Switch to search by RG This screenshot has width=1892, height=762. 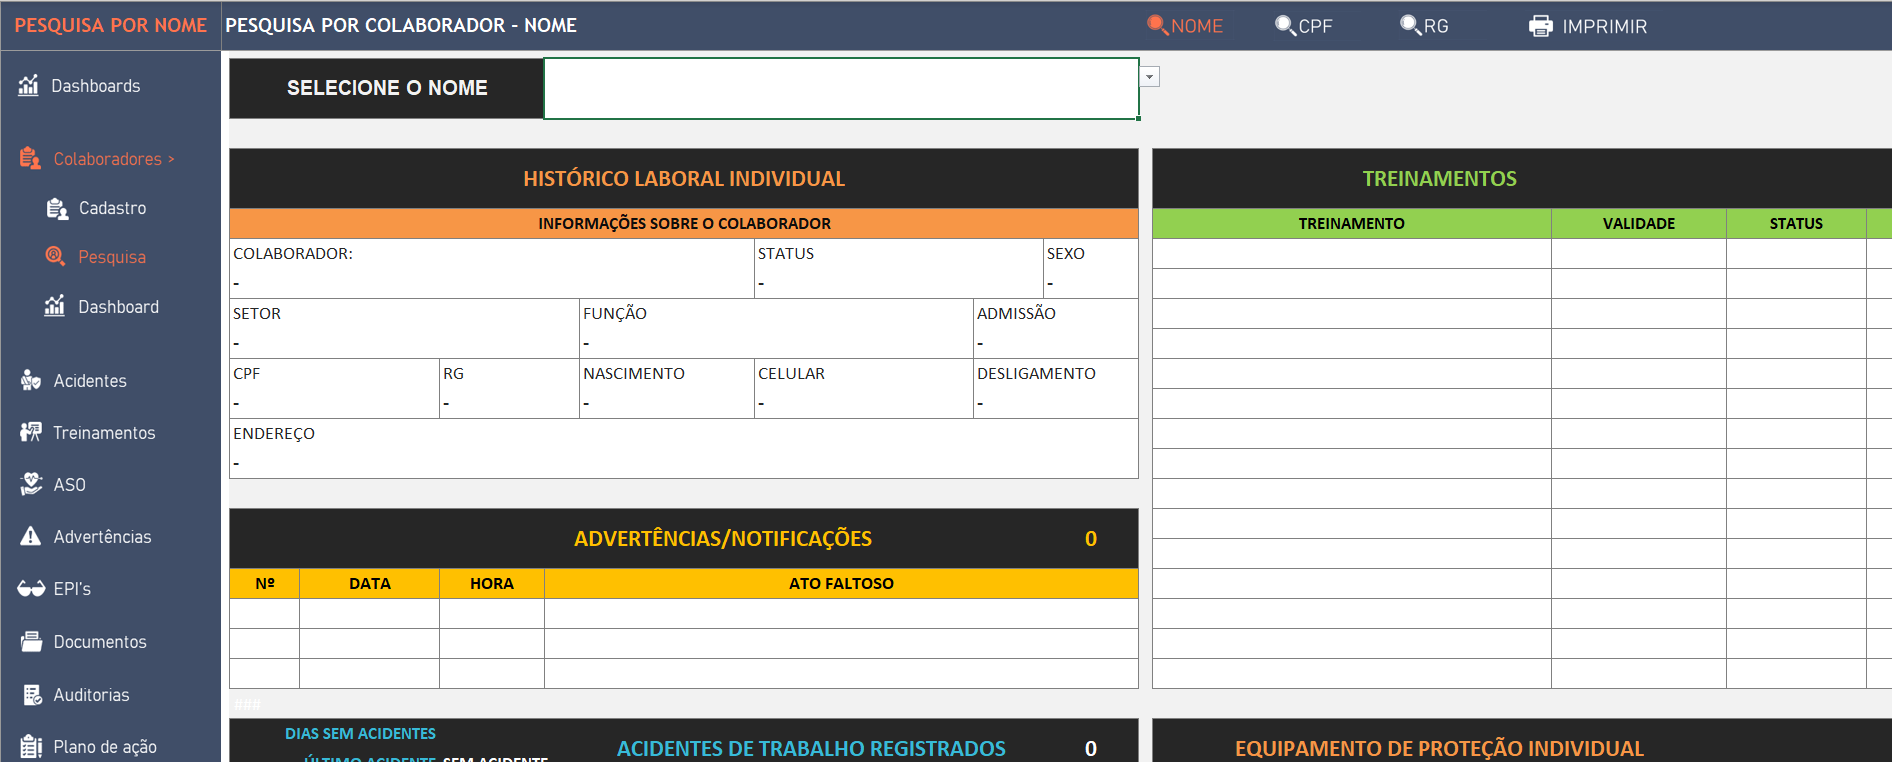pyautogui.click(x=1425, y=26)
